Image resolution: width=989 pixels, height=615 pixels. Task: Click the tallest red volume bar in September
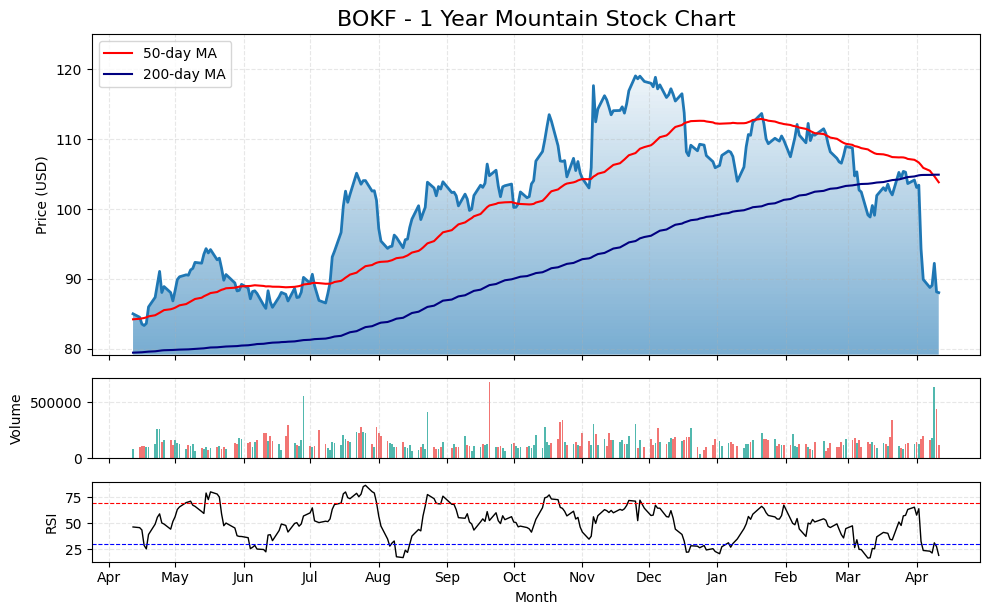tap(489, 420)
